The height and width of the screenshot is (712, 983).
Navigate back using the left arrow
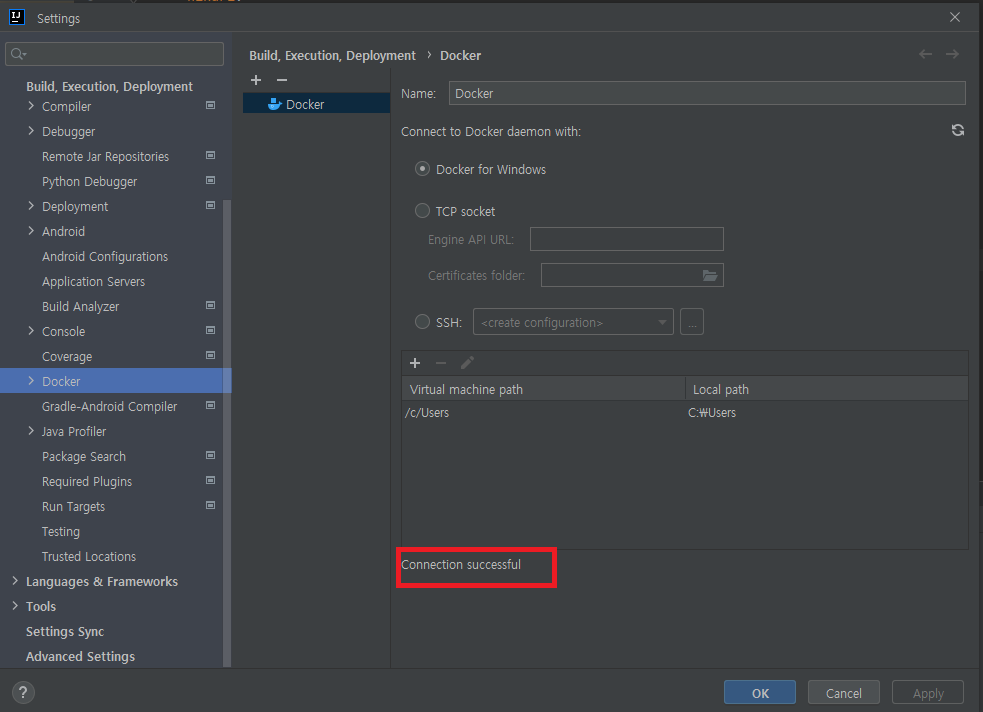pyautogui.click(x=925, y=55)
